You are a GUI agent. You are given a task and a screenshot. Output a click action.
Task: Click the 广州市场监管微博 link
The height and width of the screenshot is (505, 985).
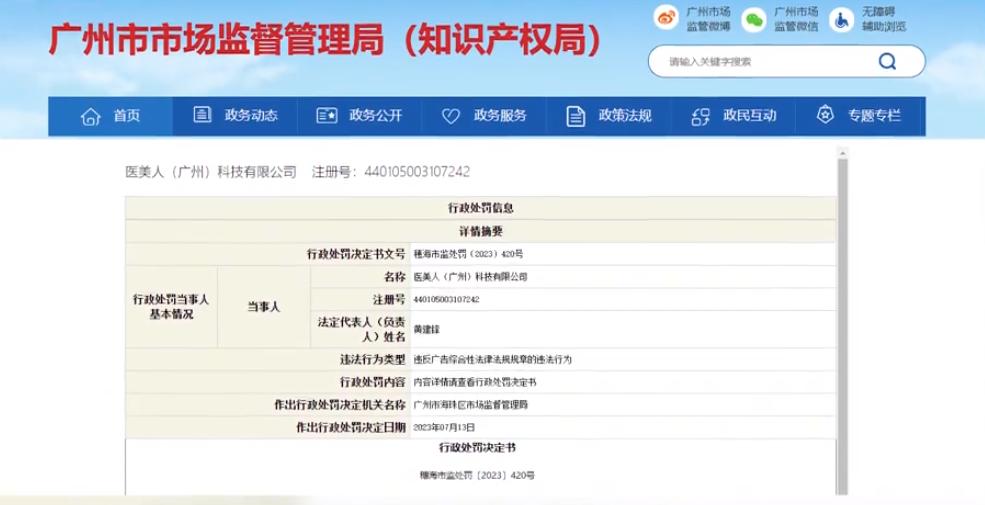(708, 19)
